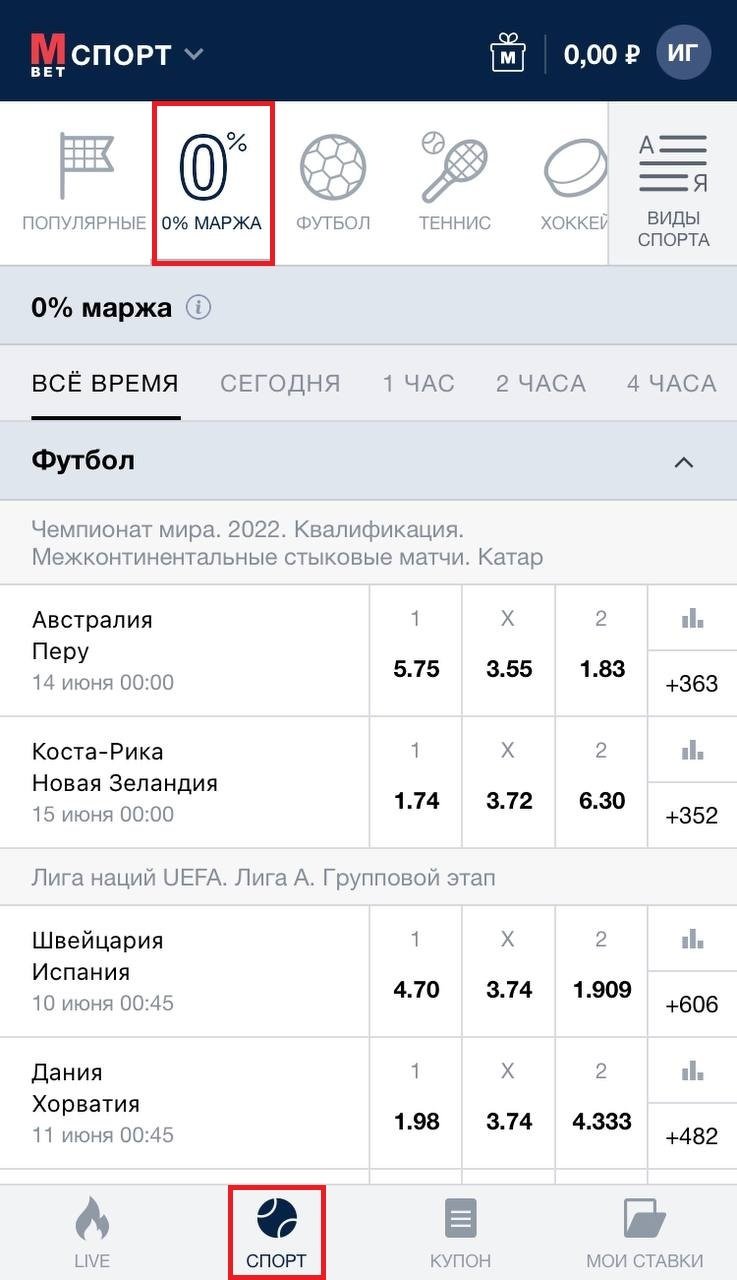Switch to the 2 часа tab
Screen dimensions: 737x1280
[x=541, y=383]
